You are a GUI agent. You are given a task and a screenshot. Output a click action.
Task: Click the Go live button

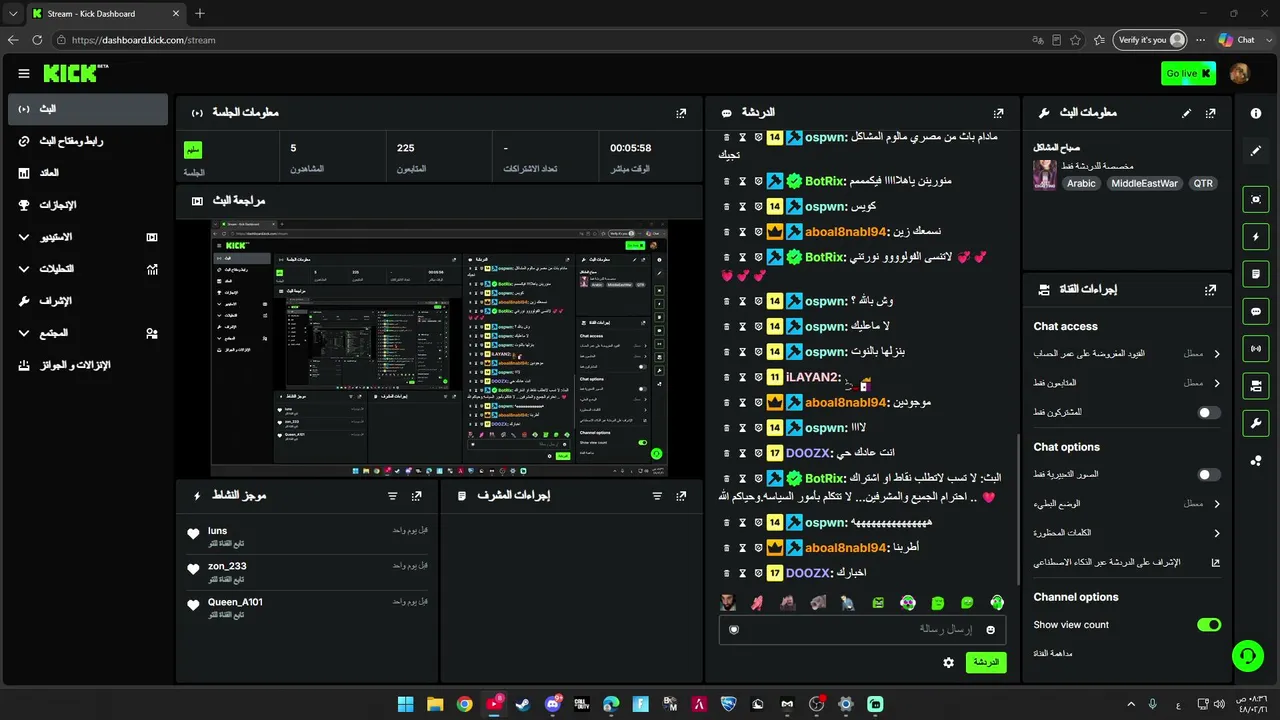click(x=1188, y=73)
